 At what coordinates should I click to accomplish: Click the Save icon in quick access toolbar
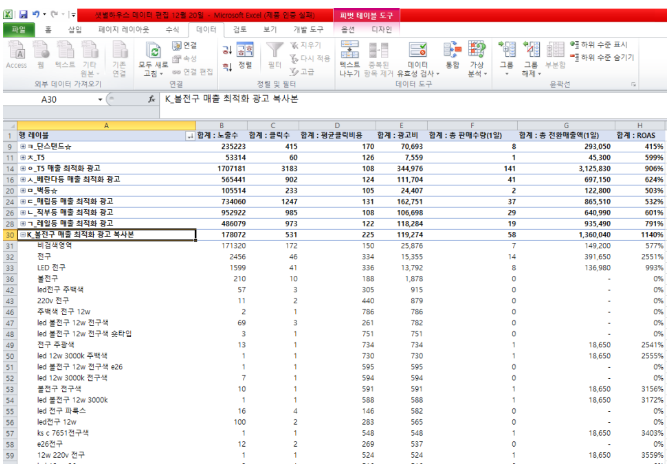tap(23, 14)
